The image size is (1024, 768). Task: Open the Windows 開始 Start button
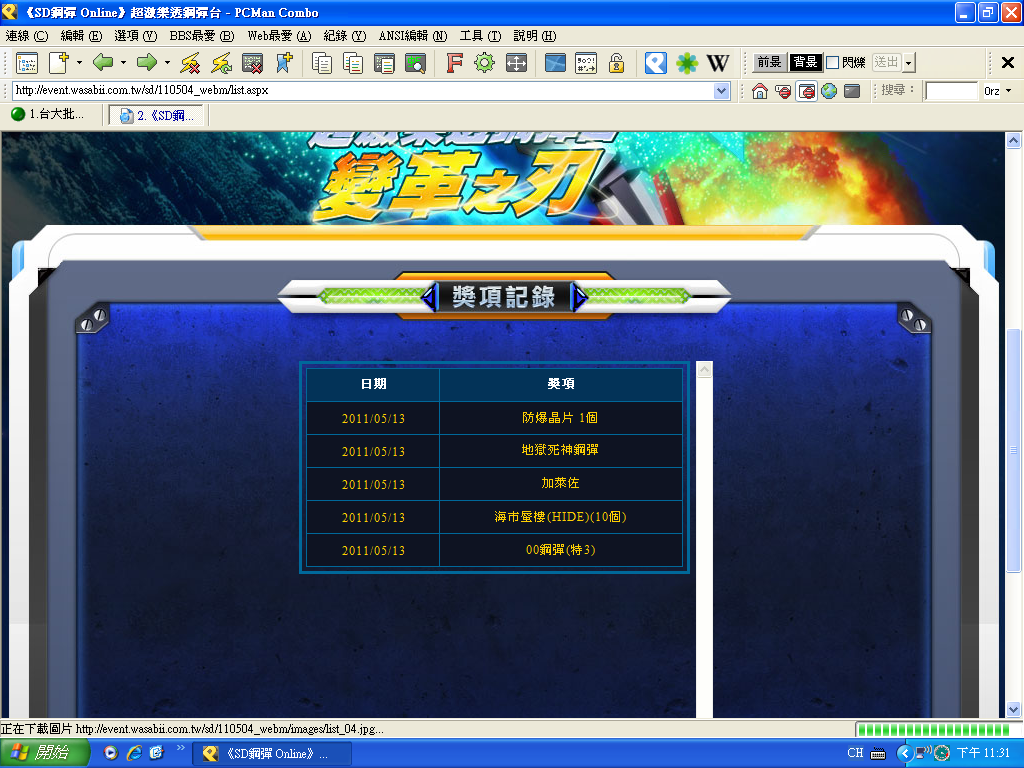tap(43, 754)
